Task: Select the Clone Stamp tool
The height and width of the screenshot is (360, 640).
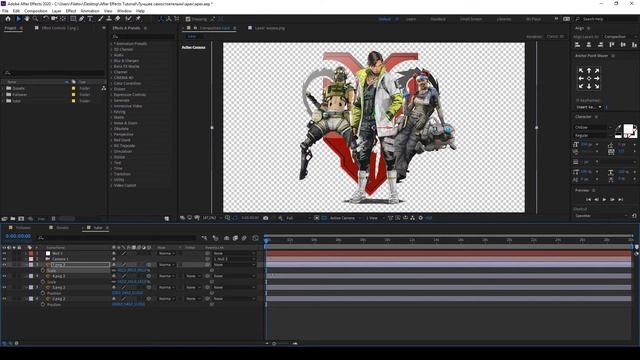Action: click(109, 19)
